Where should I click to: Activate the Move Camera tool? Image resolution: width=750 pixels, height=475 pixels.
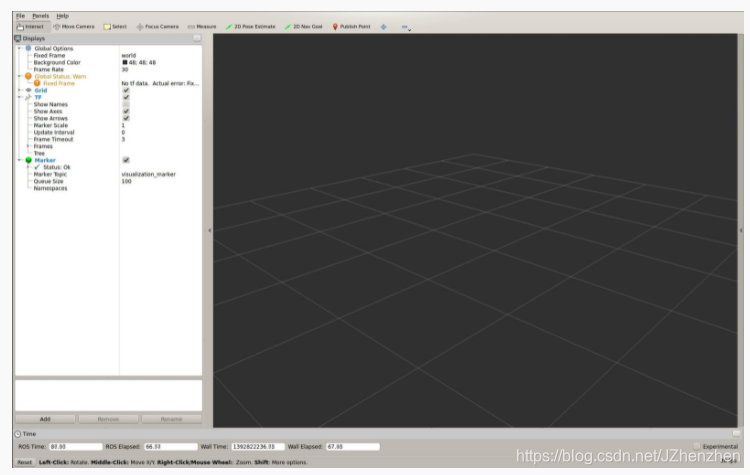tap(74, 27)
